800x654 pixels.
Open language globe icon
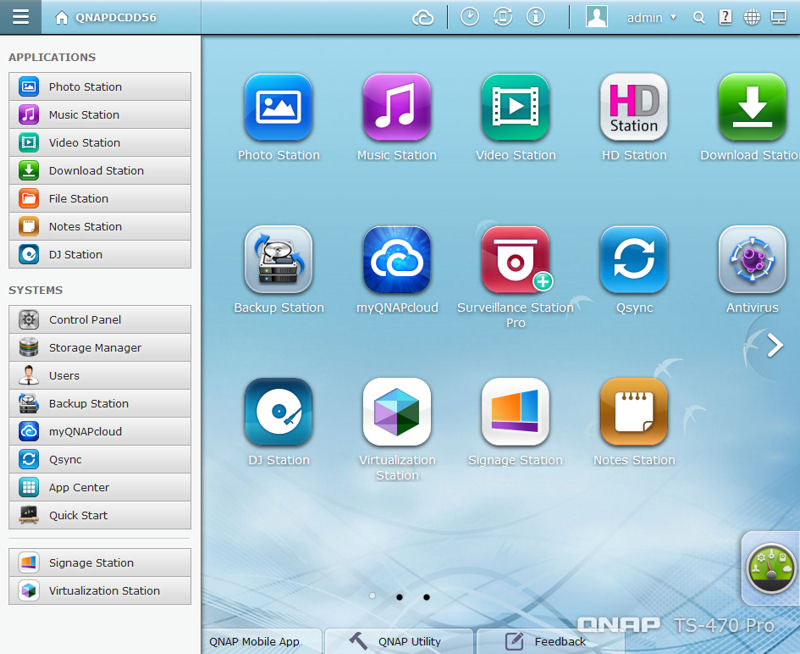coord(752,17)
